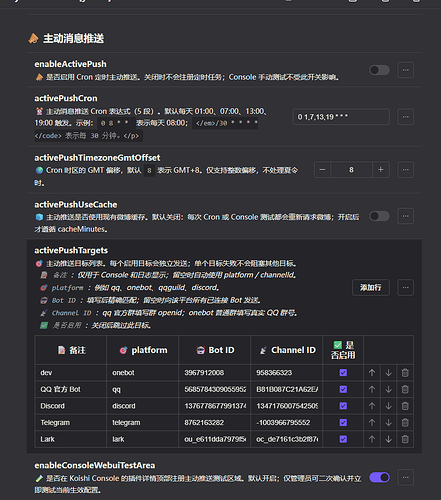441x500 pixels.
Task: Delete the Lark row
Action: [x=405, y=439]
